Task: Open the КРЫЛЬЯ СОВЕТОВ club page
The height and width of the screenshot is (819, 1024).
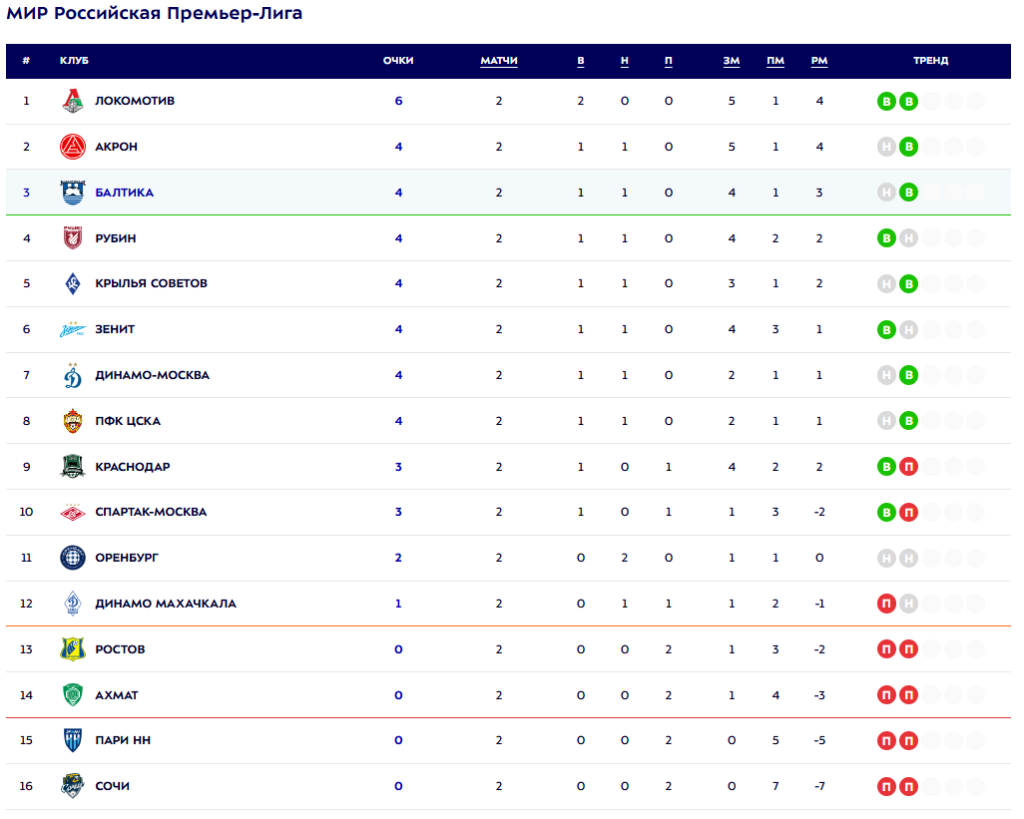Action: (x=151, y=283)
